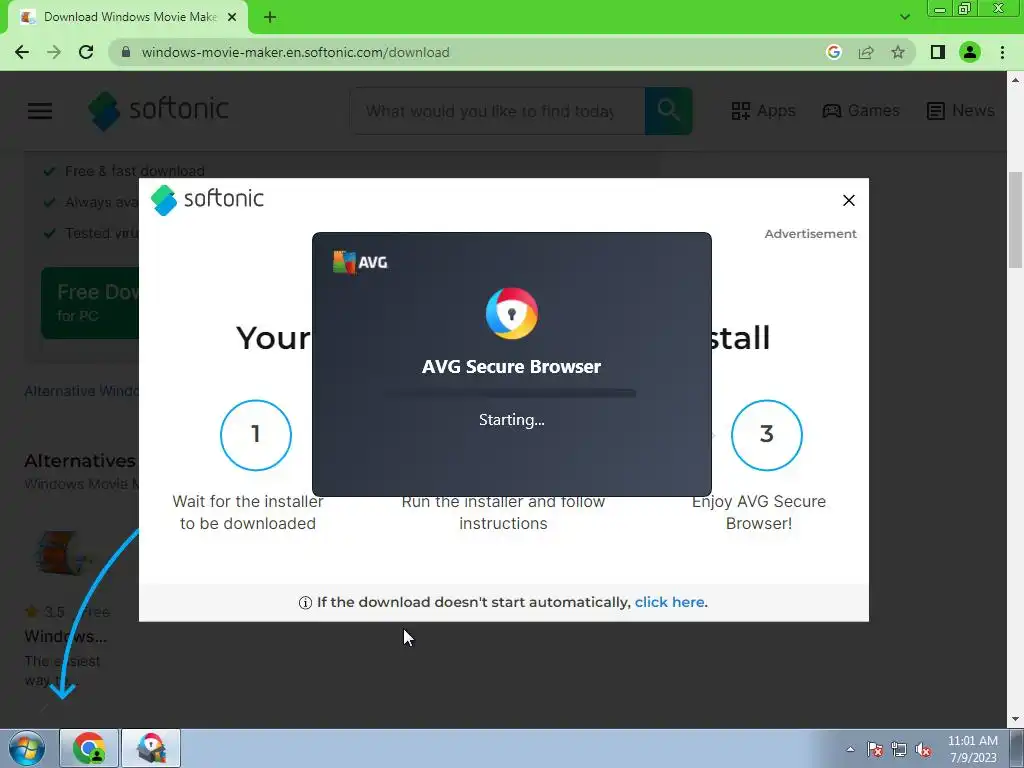Viewport: 1024px width, 768px height.
Task: Click the AVG Secure Browser shield icon
Action: [511, 313]
